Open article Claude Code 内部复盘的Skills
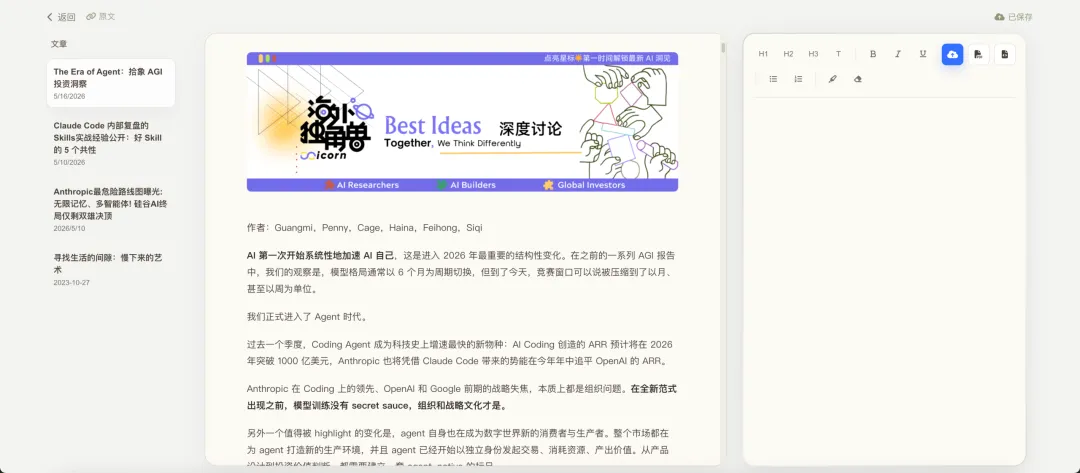Viewport: 1080px width, 473px height. pyautogui.click(x=111, y=143)
